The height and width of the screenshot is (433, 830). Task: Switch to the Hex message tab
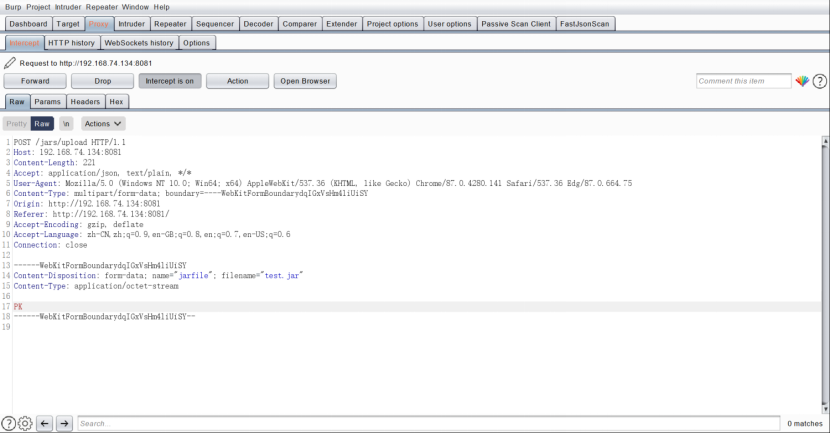[x=116, y=102]
